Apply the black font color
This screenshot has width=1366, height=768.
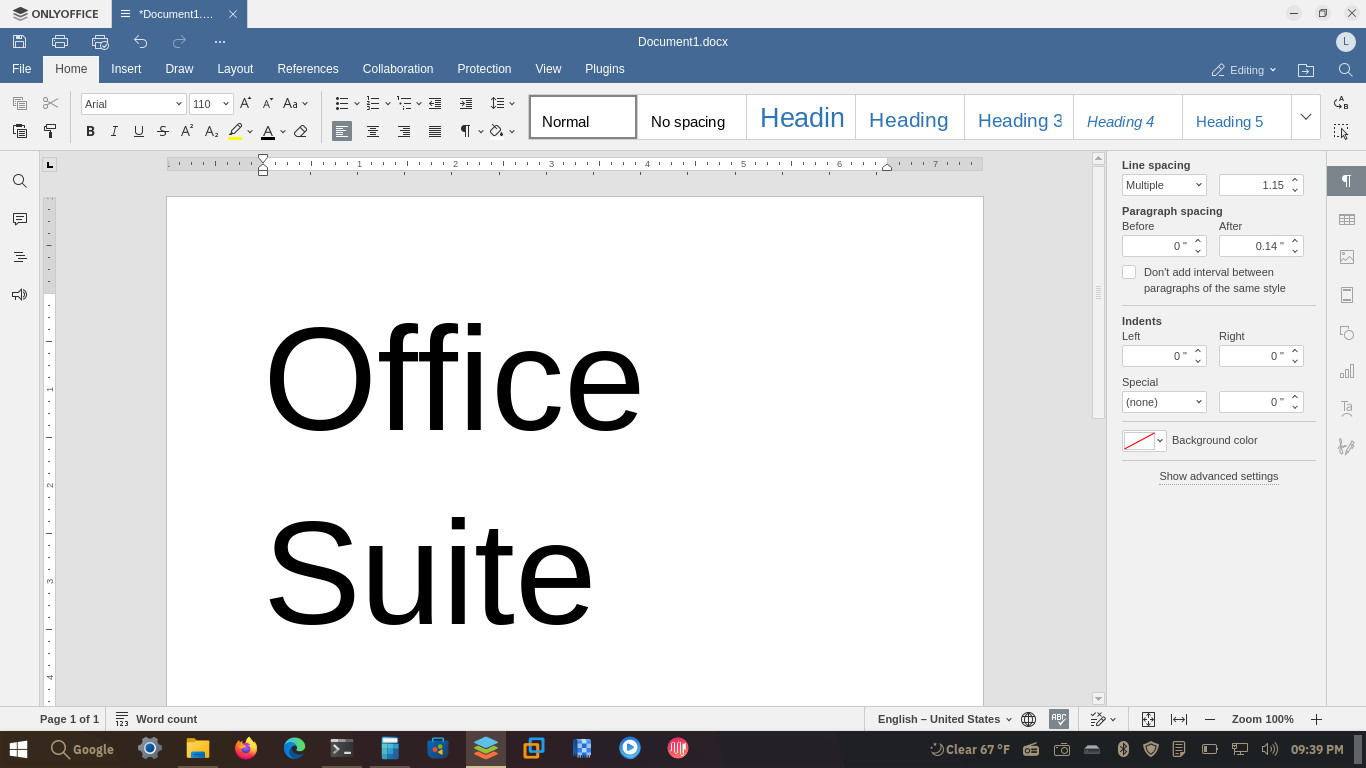coord(268,131)
